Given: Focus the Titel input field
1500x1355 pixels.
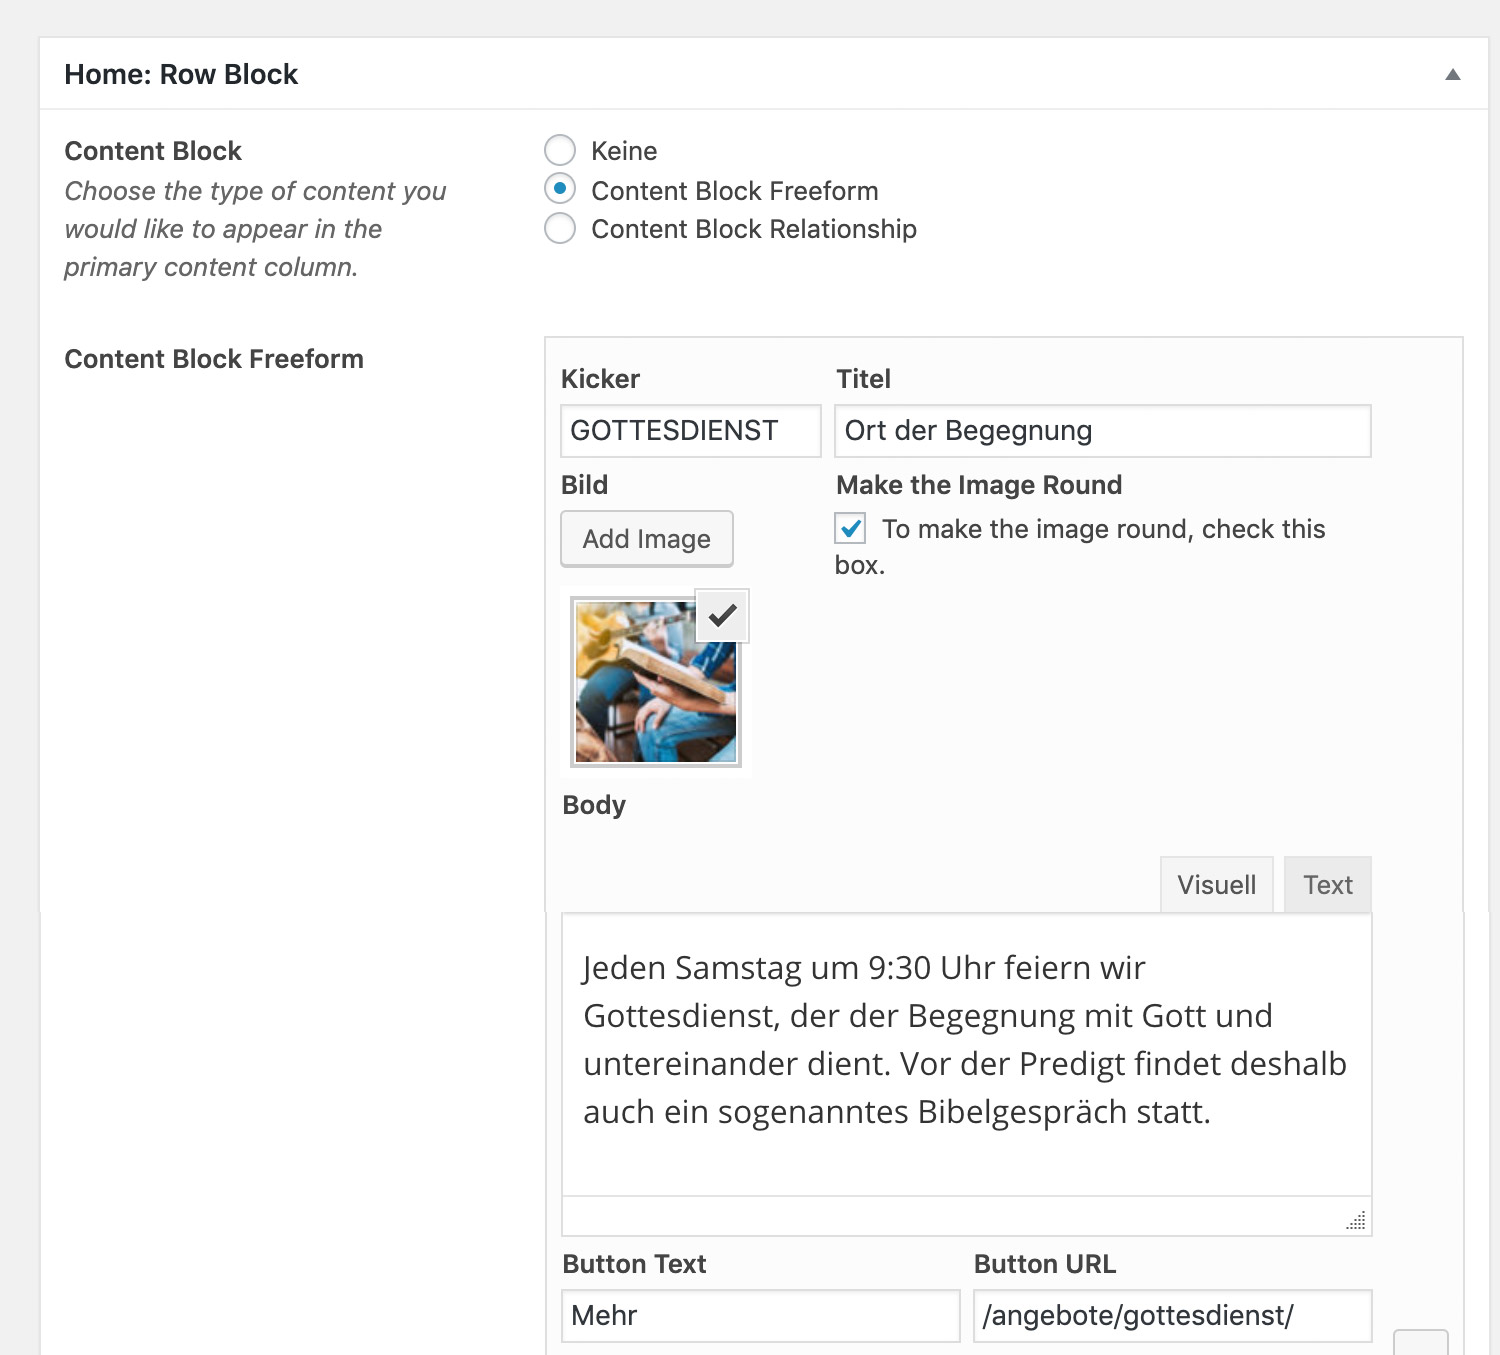Looking at the screenshot, I should 1102,431.
